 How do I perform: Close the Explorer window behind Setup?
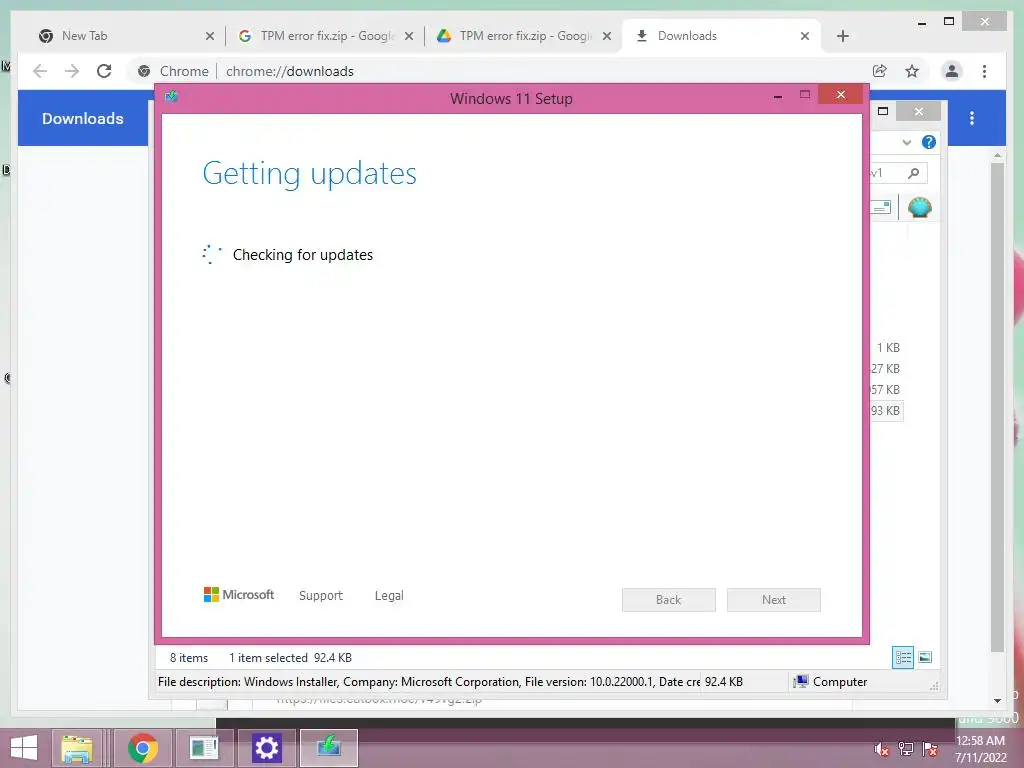[919, 111]
